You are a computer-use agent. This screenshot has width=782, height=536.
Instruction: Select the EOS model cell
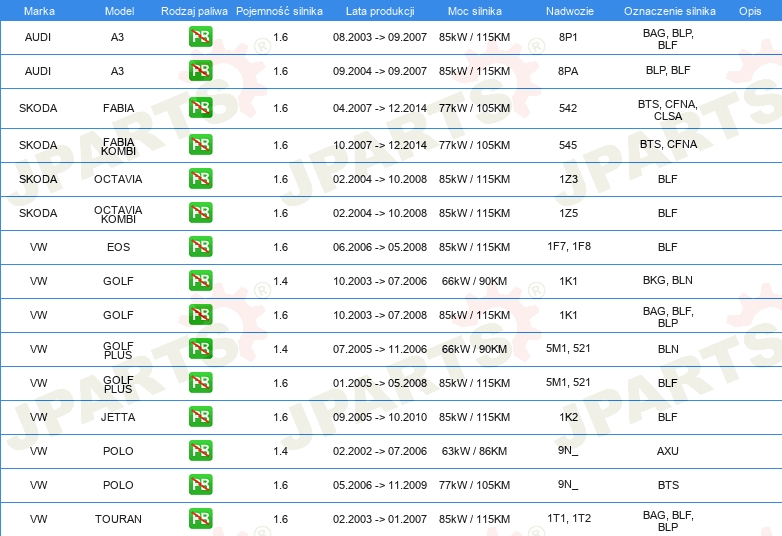[x=118, y=247]
